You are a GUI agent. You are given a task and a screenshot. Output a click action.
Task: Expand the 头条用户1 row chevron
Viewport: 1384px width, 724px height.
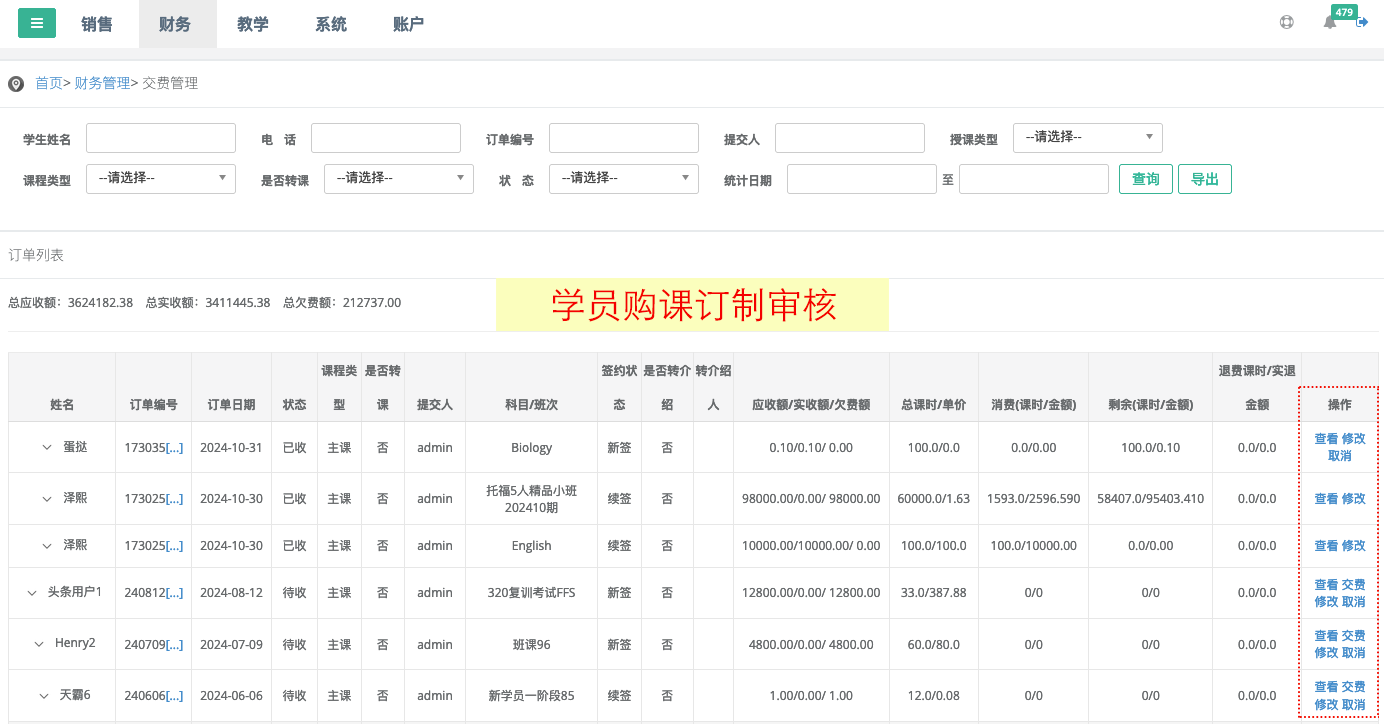pyautogui.click(x=32, y=593)
